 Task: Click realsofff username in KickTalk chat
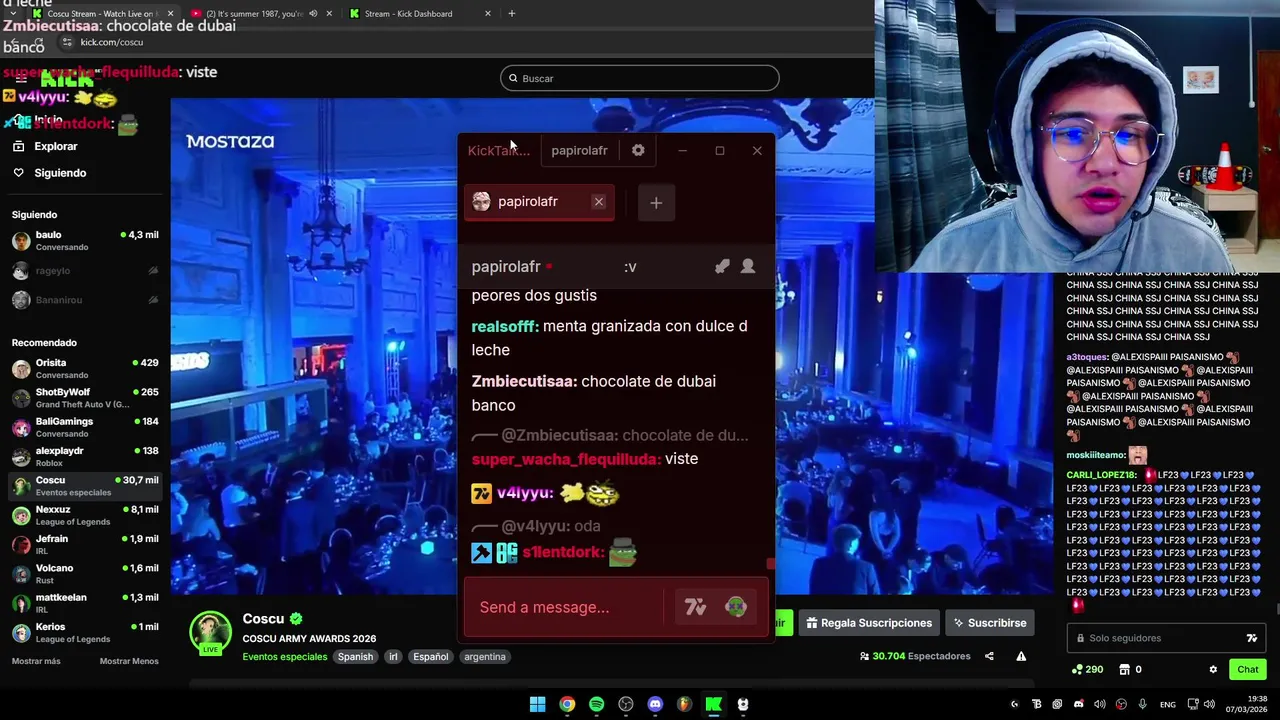(505, 326)
